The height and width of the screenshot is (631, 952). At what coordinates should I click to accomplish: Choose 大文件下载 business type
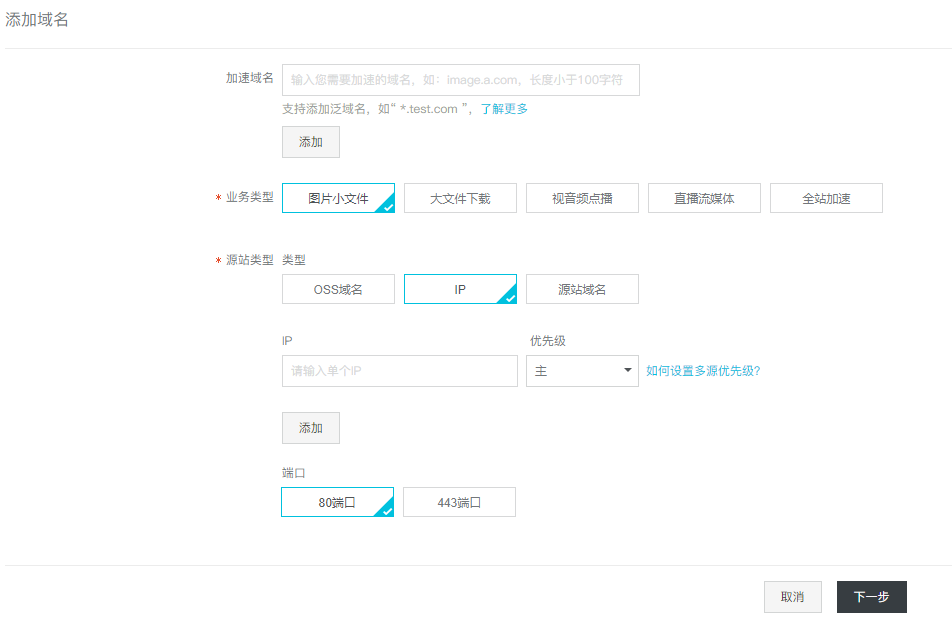pos(460,198)
